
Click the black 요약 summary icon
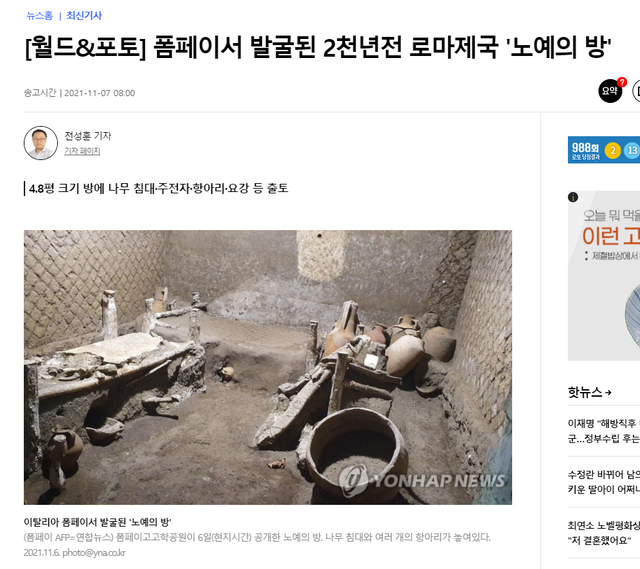tap(610, 91)
